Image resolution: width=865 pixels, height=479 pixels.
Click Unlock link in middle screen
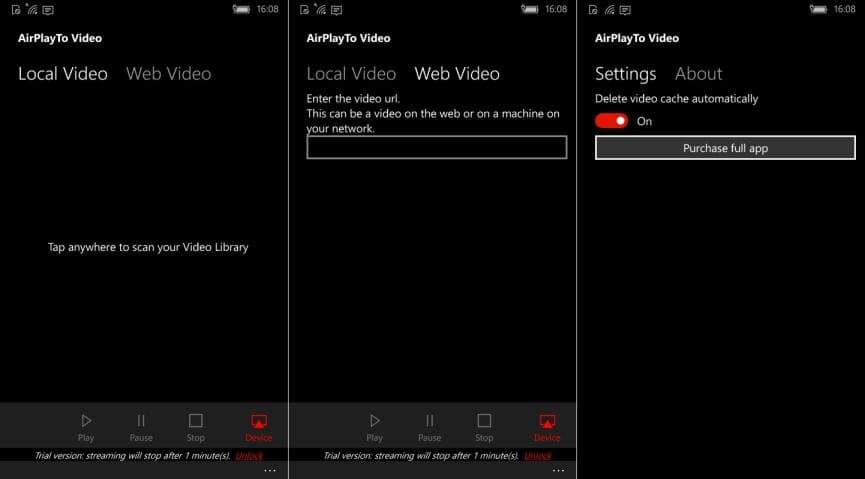point(537,456)
